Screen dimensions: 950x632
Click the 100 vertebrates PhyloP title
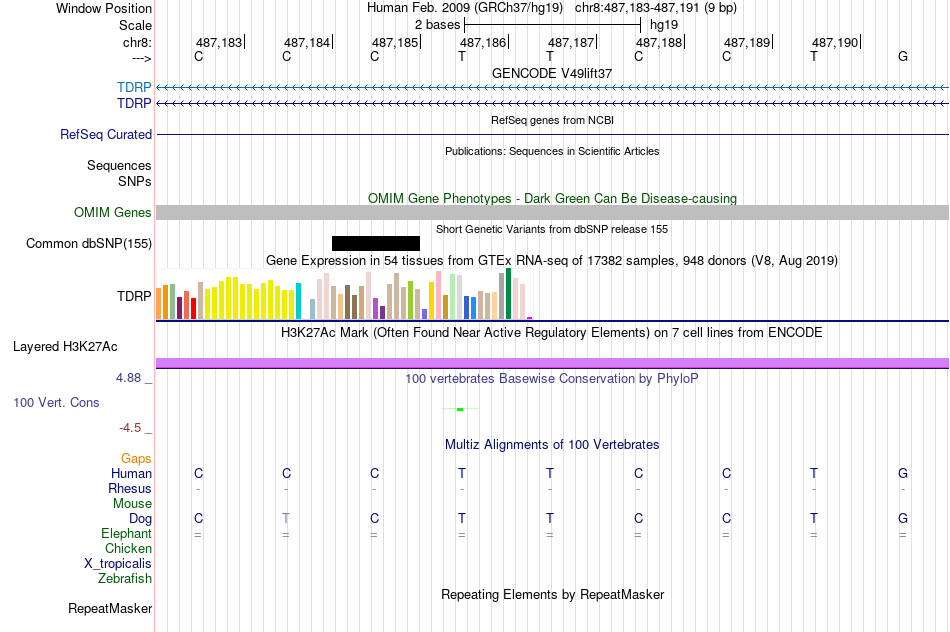pyautogui.click(x=552, y=379)
